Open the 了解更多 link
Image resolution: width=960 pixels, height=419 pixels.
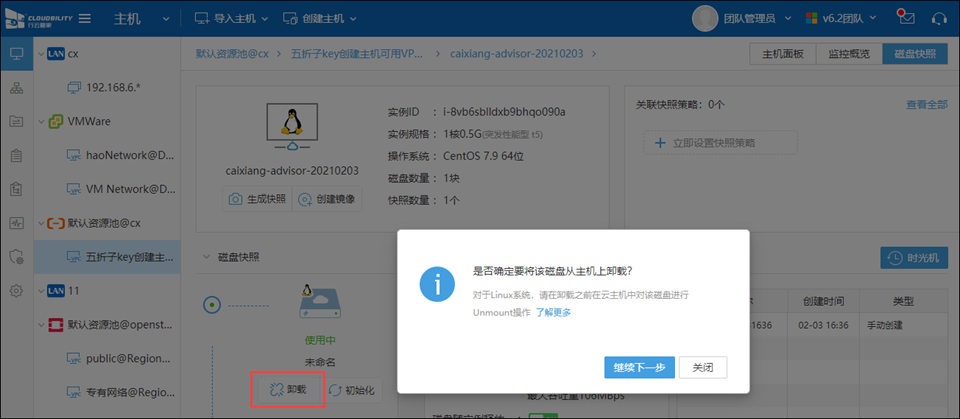[x=553, y=312]
